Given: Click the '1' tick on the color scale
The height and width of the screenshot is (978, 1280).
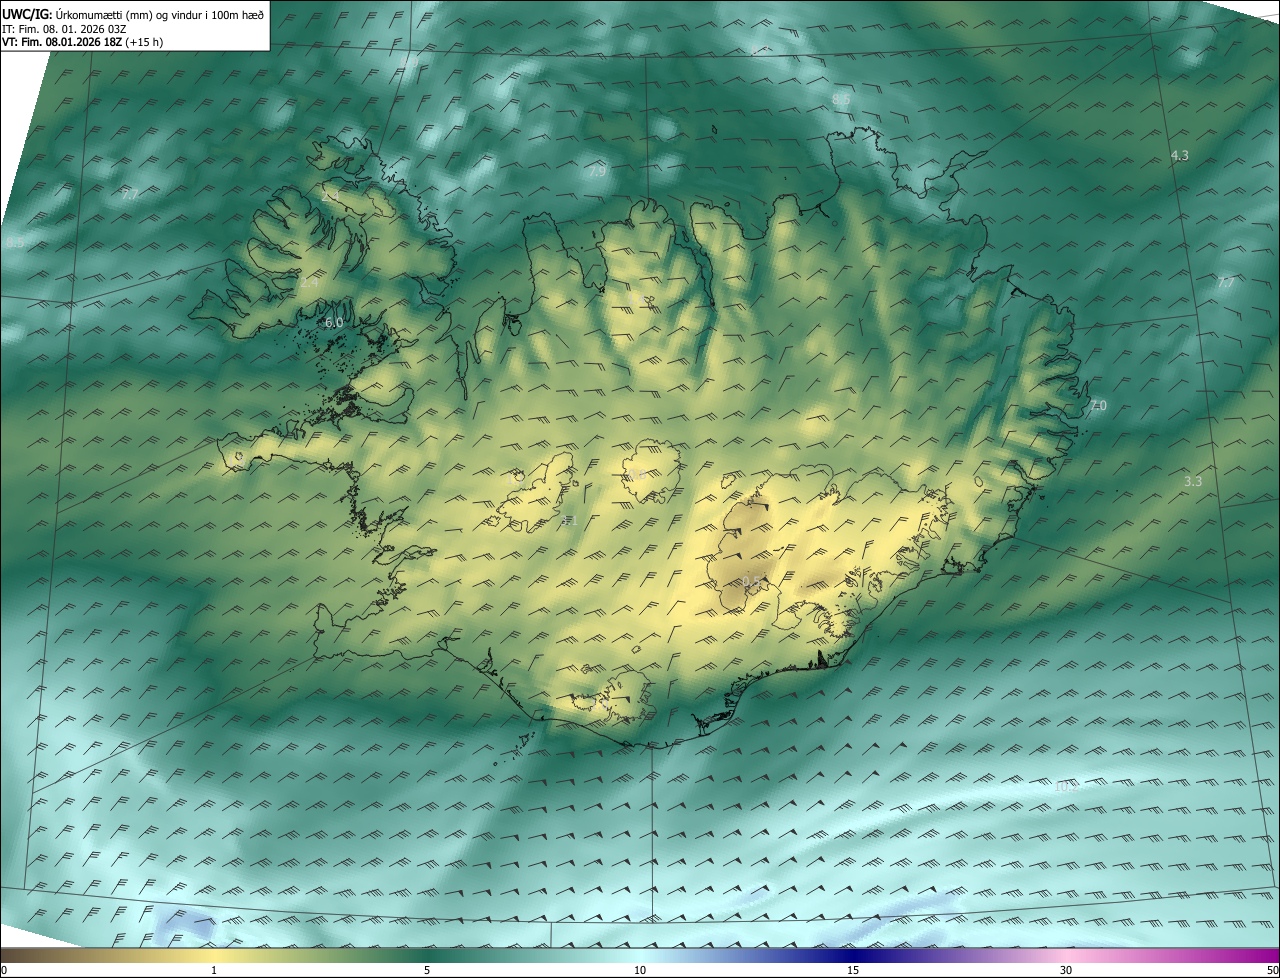Looking at the screenshot, I should tap(214, 970).
